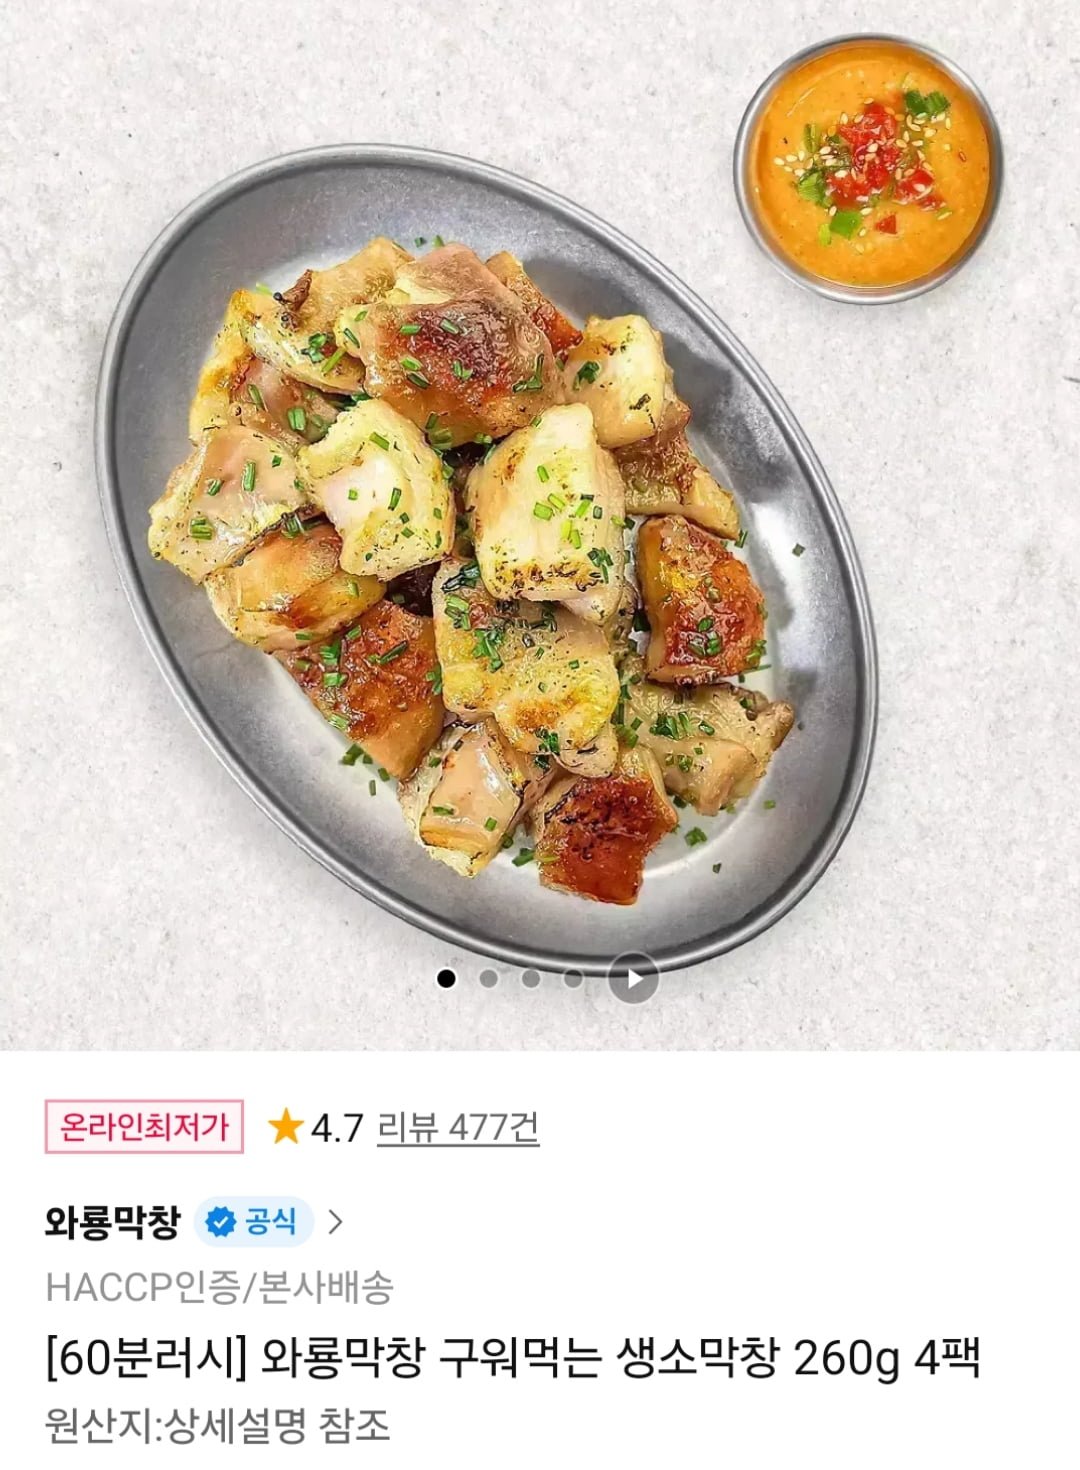Switch to the second carousel image dot
The width and height of the screenshot is (1080, 1470).
pos(488,978)
